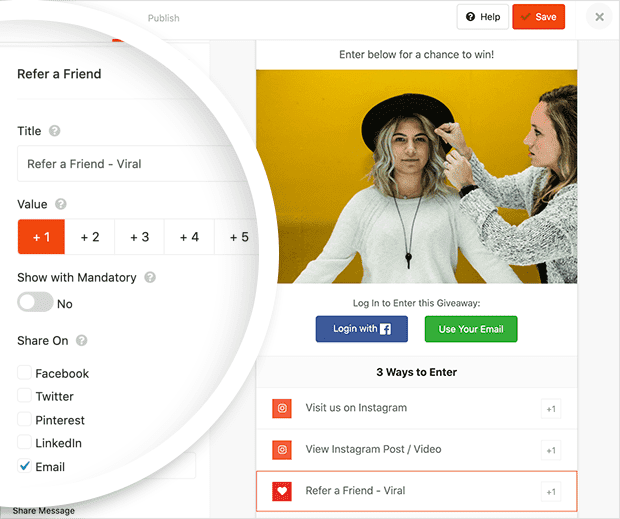Viewport: 620px width, 519px height.
Task: Open help tooltip next to Value
Action: coord(60,204)
